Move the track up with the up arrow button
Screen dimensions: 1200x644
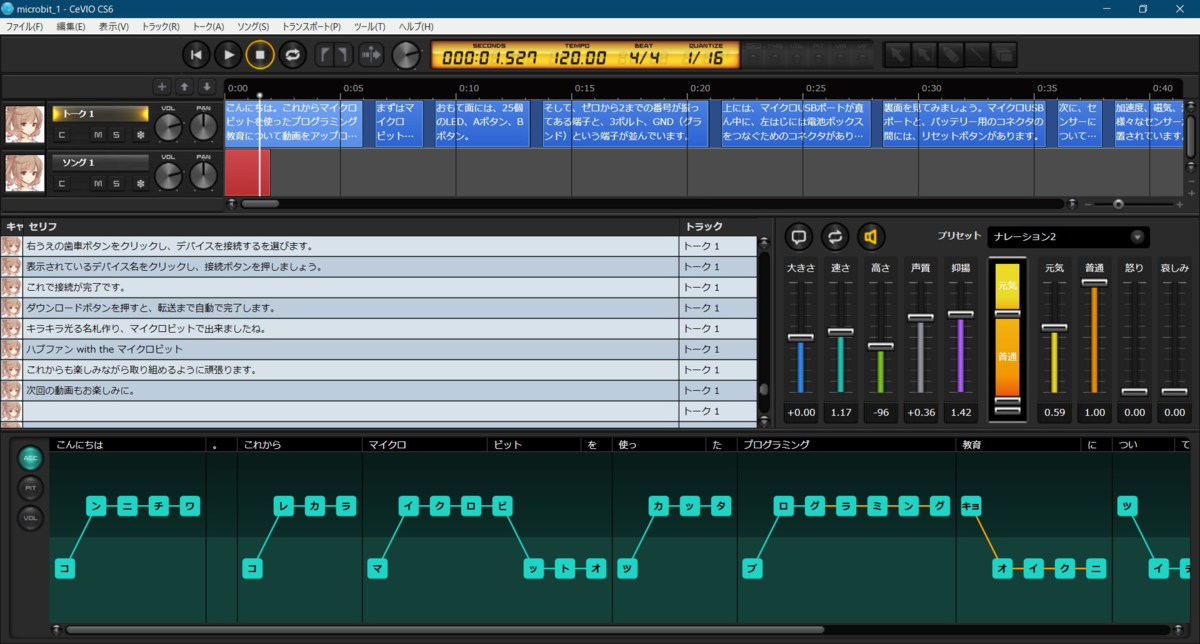[184, 87]
